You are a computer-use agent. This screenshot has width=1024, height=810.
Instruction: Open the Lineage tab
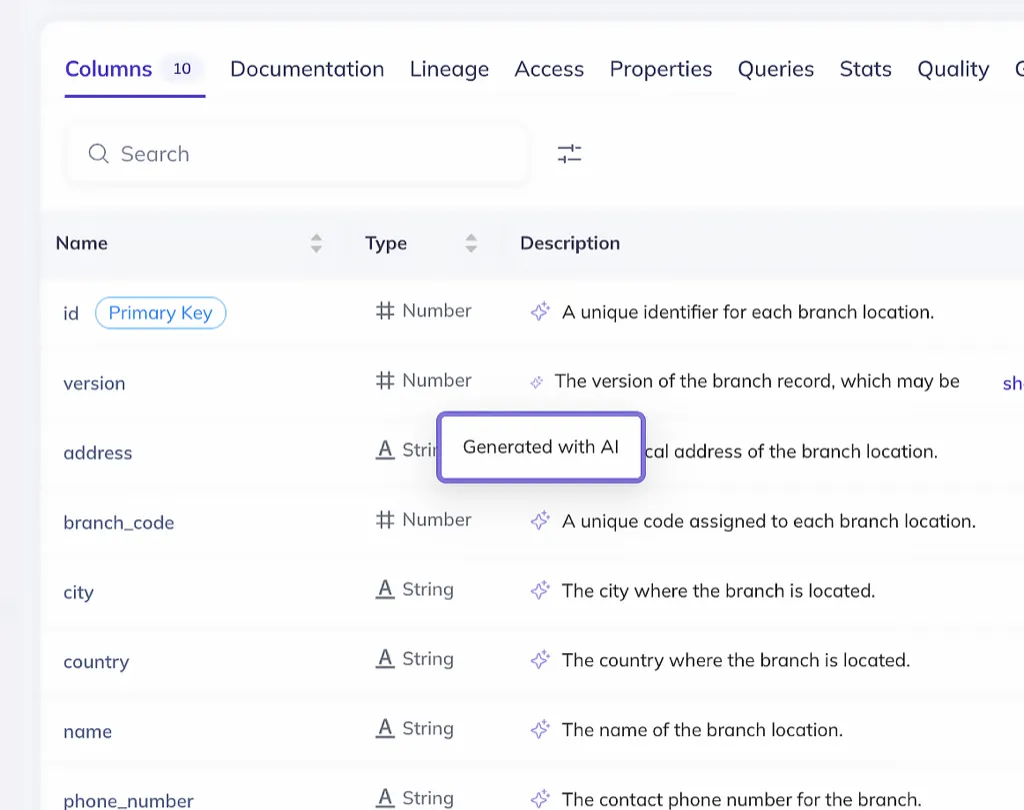pyautogui.click(x=449, y=69)
